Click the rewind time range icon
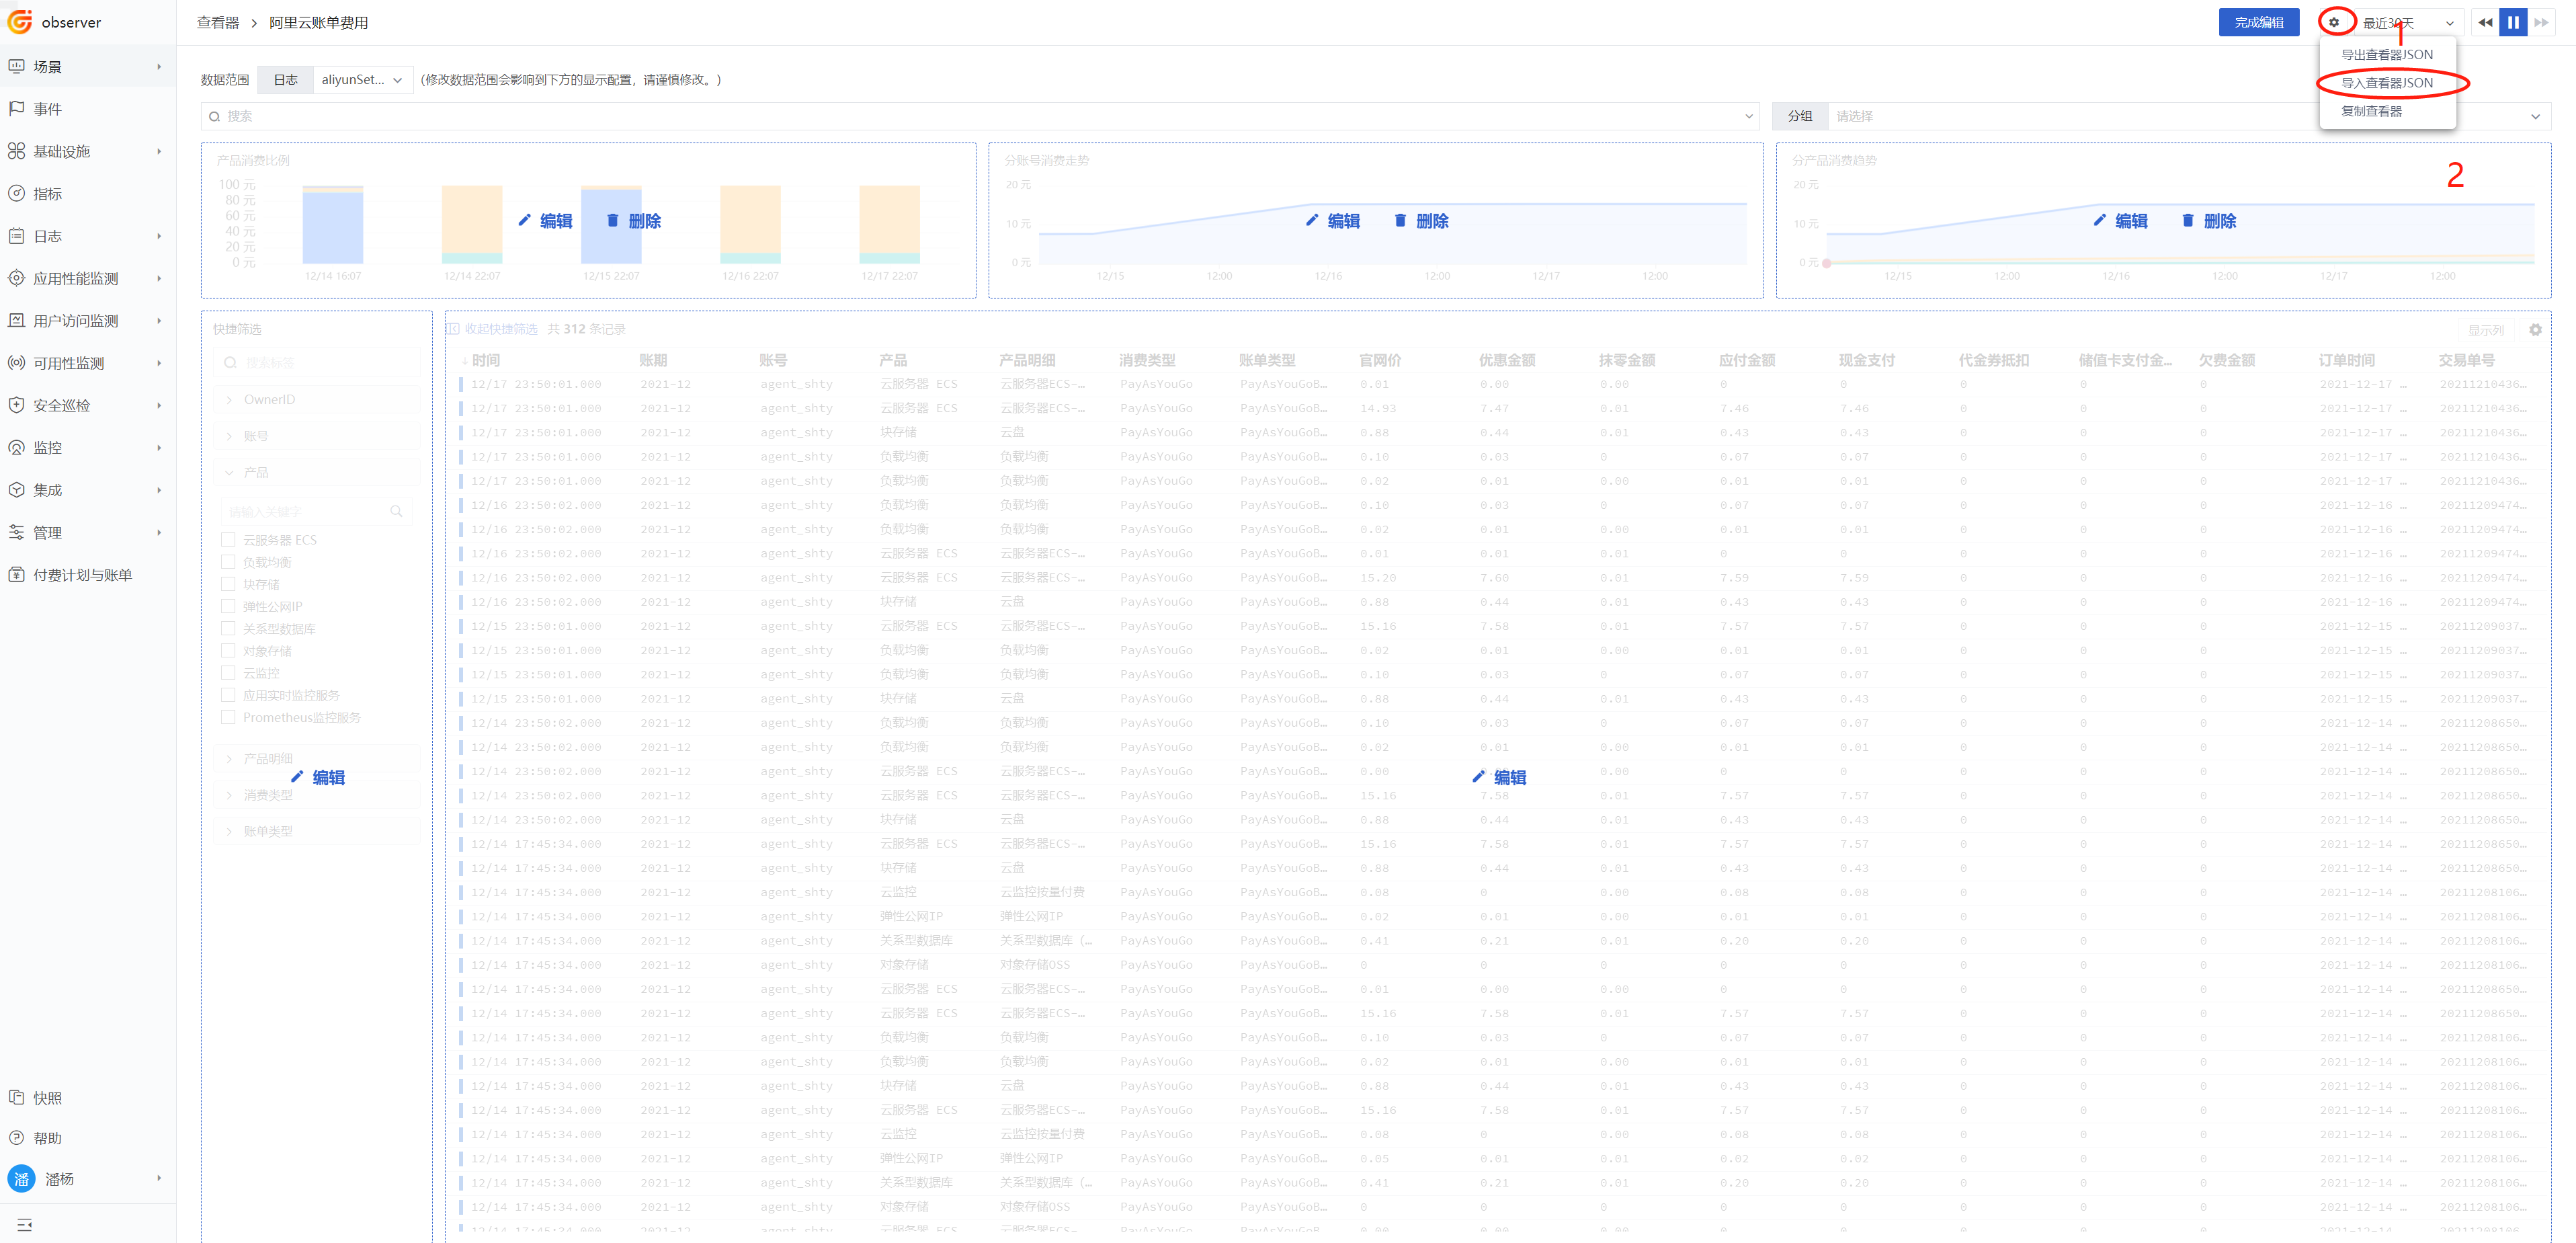The height and width of the screenshot is (1243, 2576). [x=2485, y=22]
